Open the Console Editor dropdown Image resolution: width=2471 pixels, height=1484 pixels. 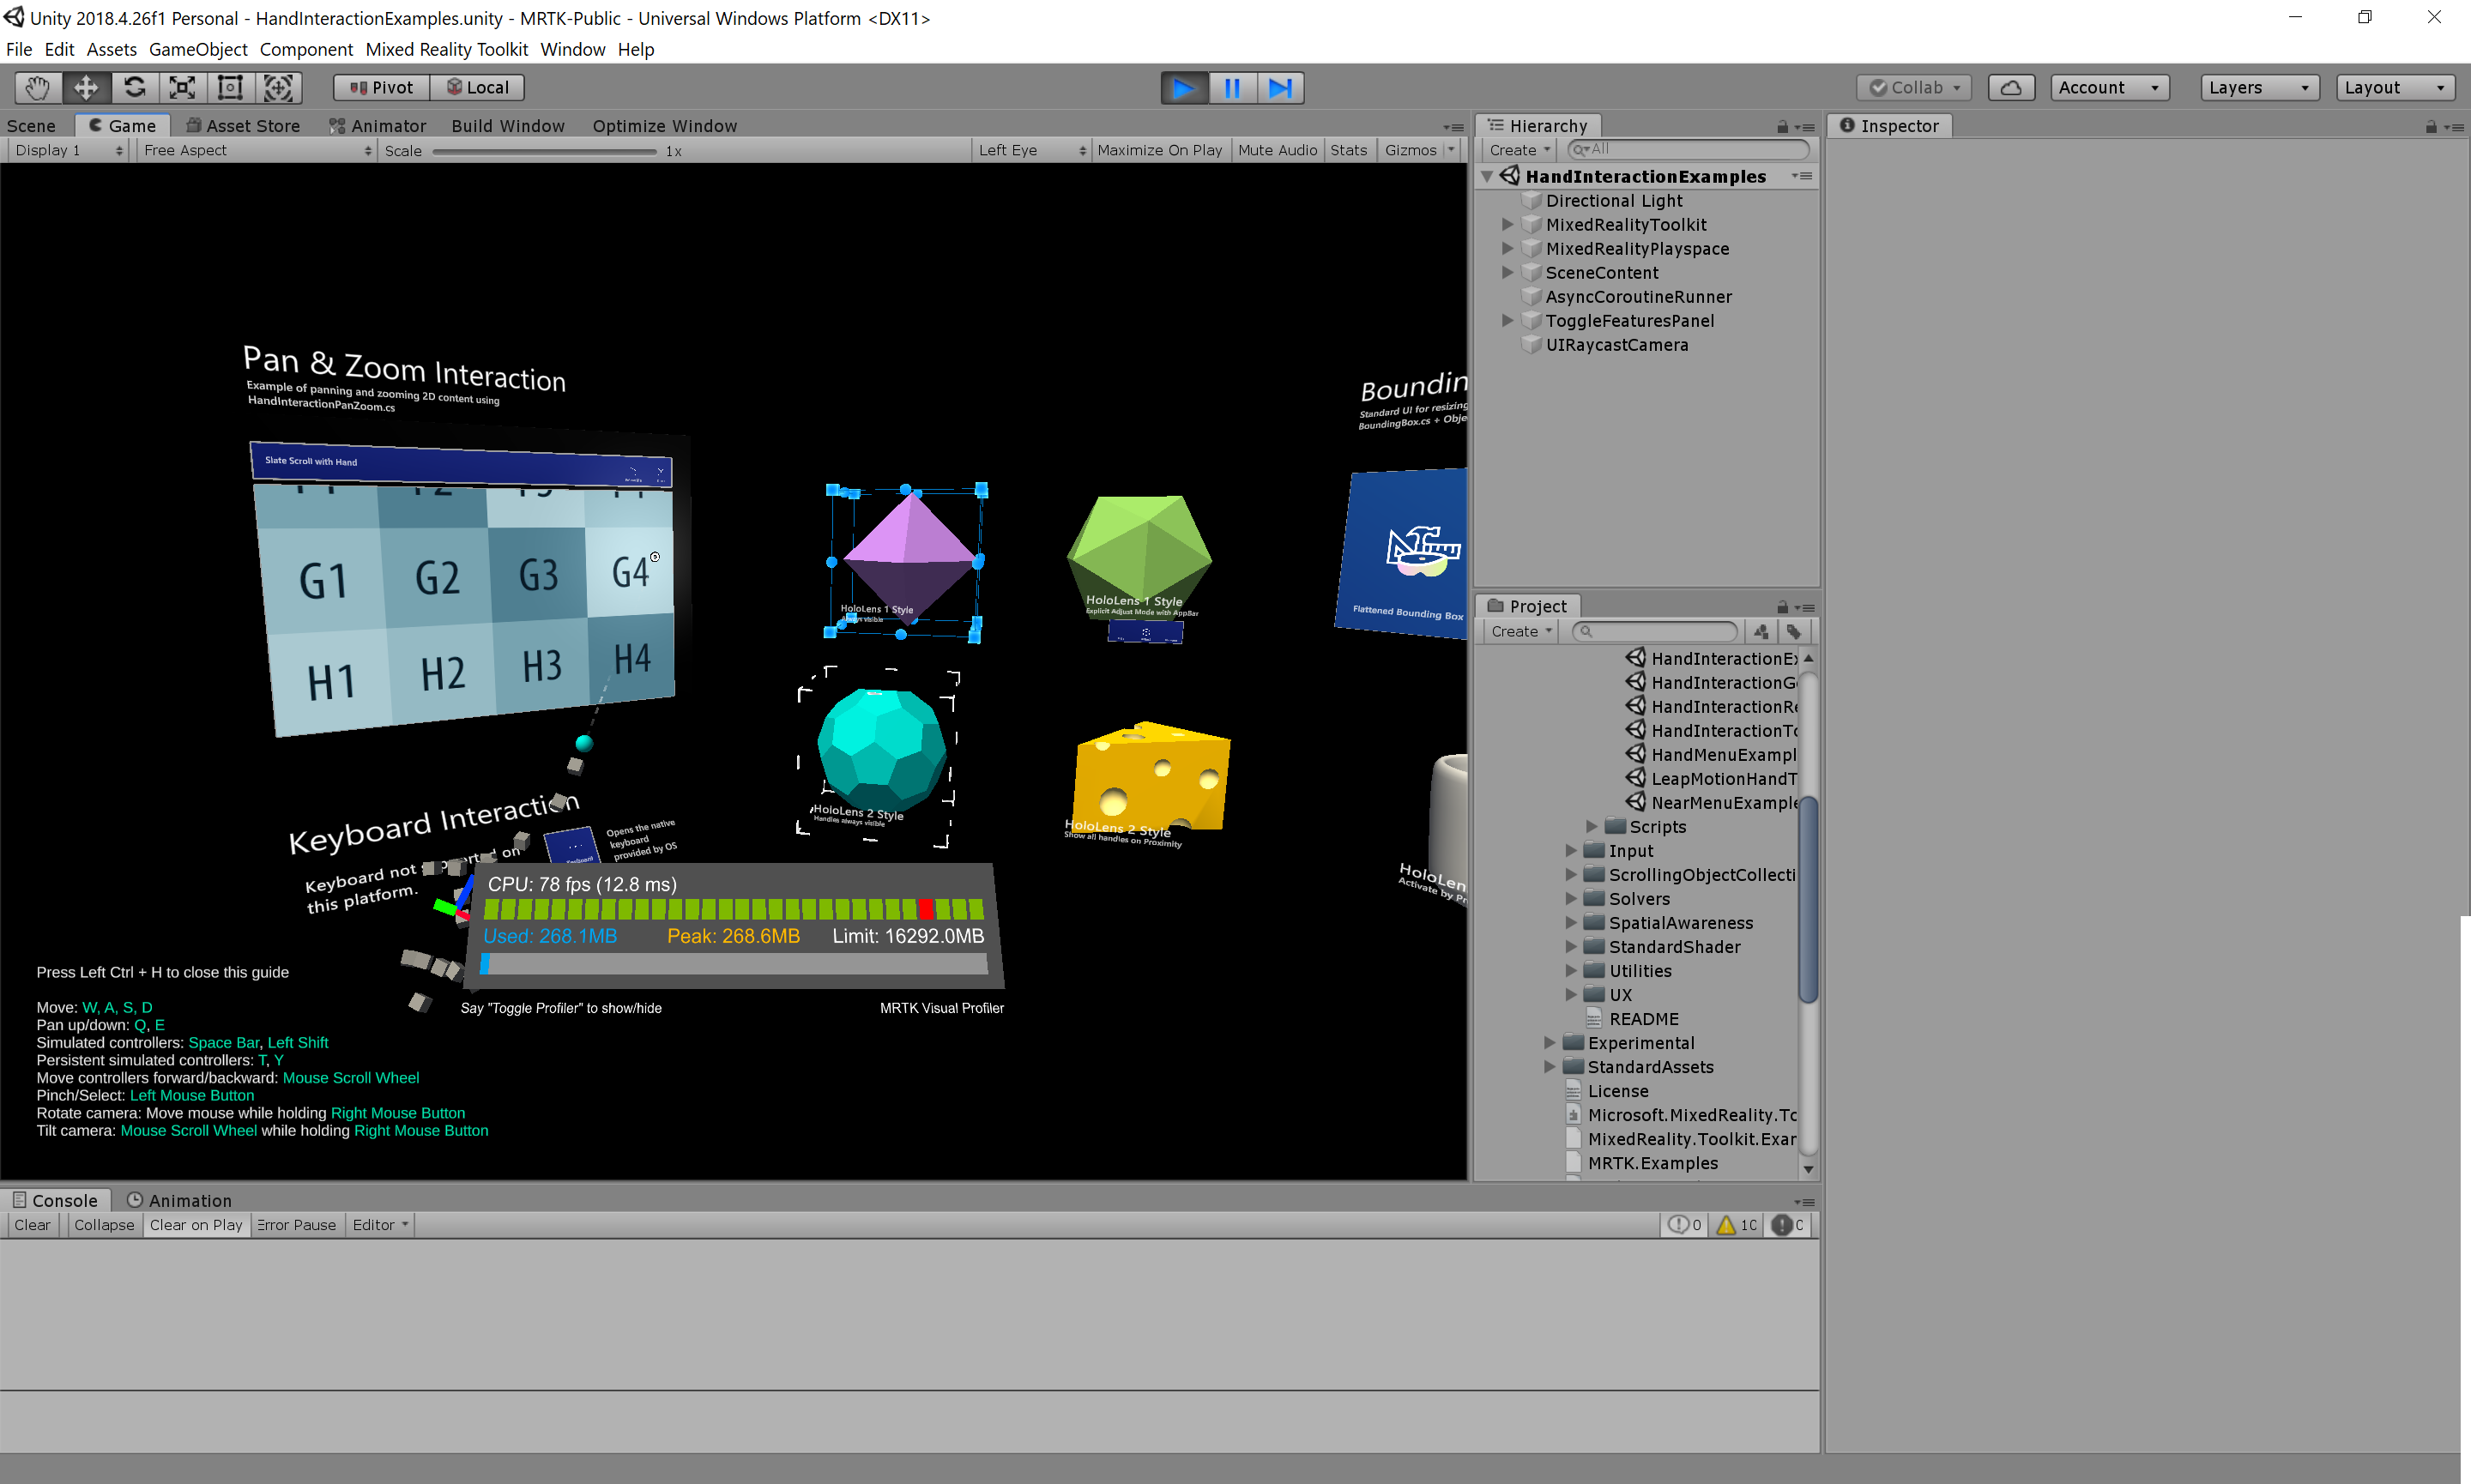click(x=379, y=1224)
